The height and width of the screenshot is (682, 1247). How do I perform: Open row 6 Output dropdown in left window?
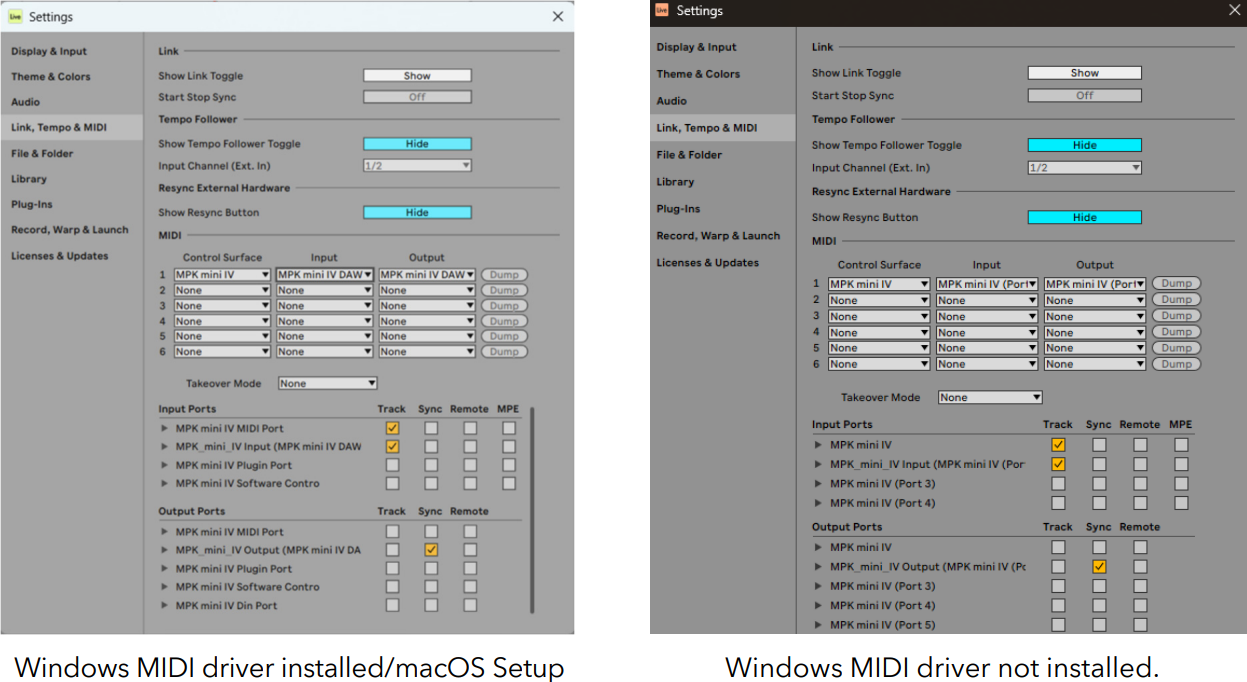coord(427,352)
